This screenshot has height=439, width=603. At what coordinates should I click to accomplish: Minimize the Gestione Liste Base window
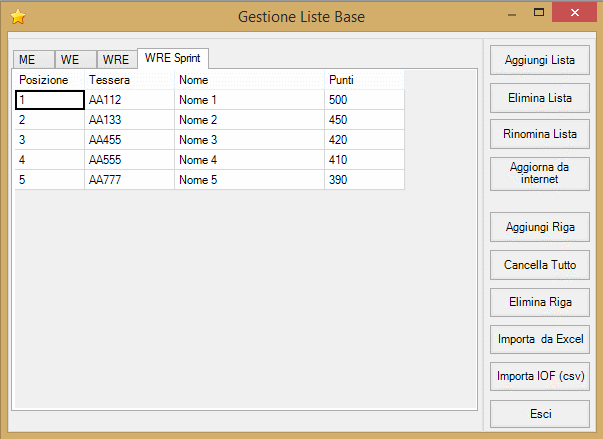pos(512,13)
